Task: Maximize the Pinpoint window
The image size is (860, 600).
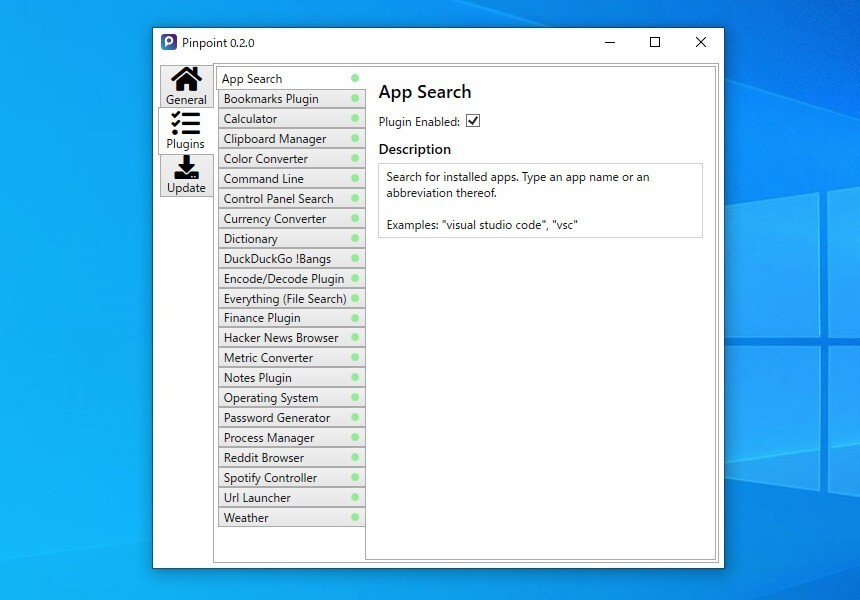Action: 655,42
